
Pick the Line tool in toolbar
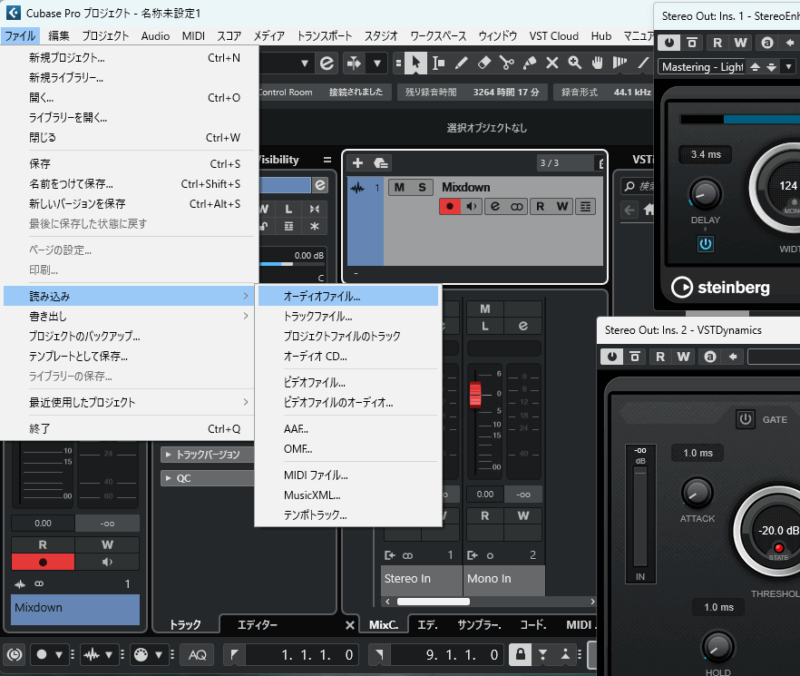coord(643,63)
